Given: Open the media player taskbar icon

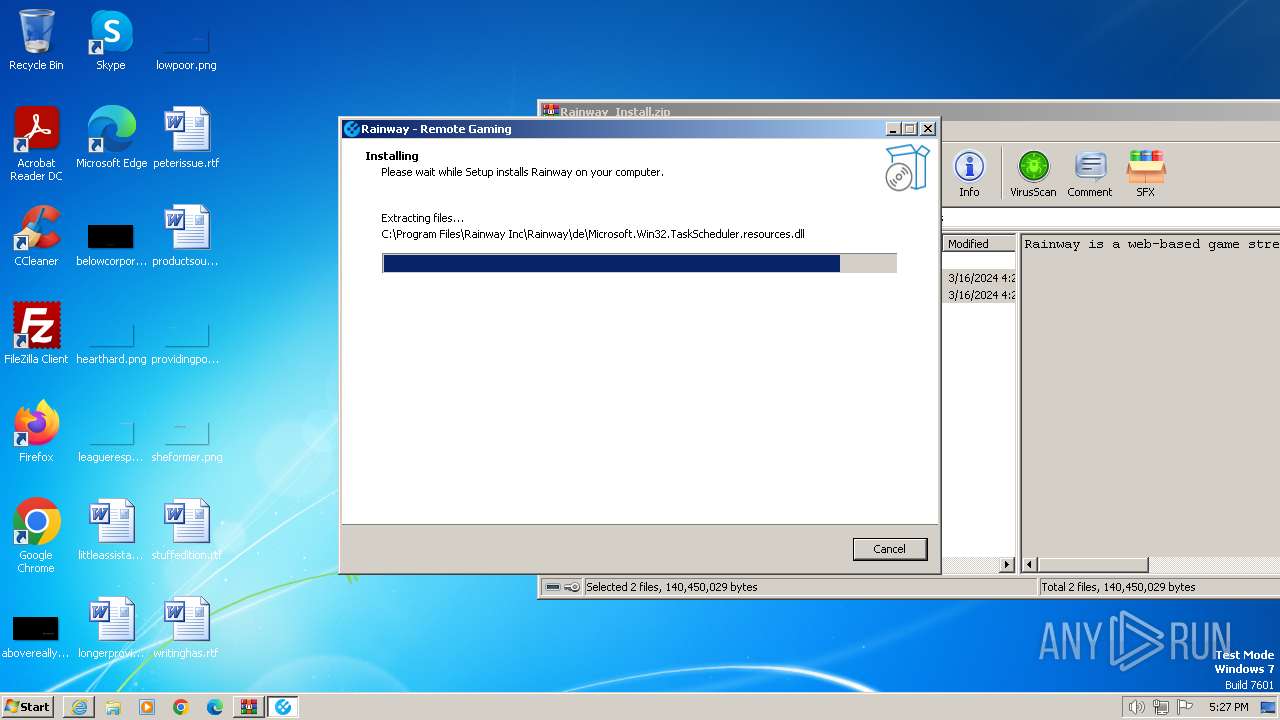Looking at the screenshot, I should coord(147,707).
